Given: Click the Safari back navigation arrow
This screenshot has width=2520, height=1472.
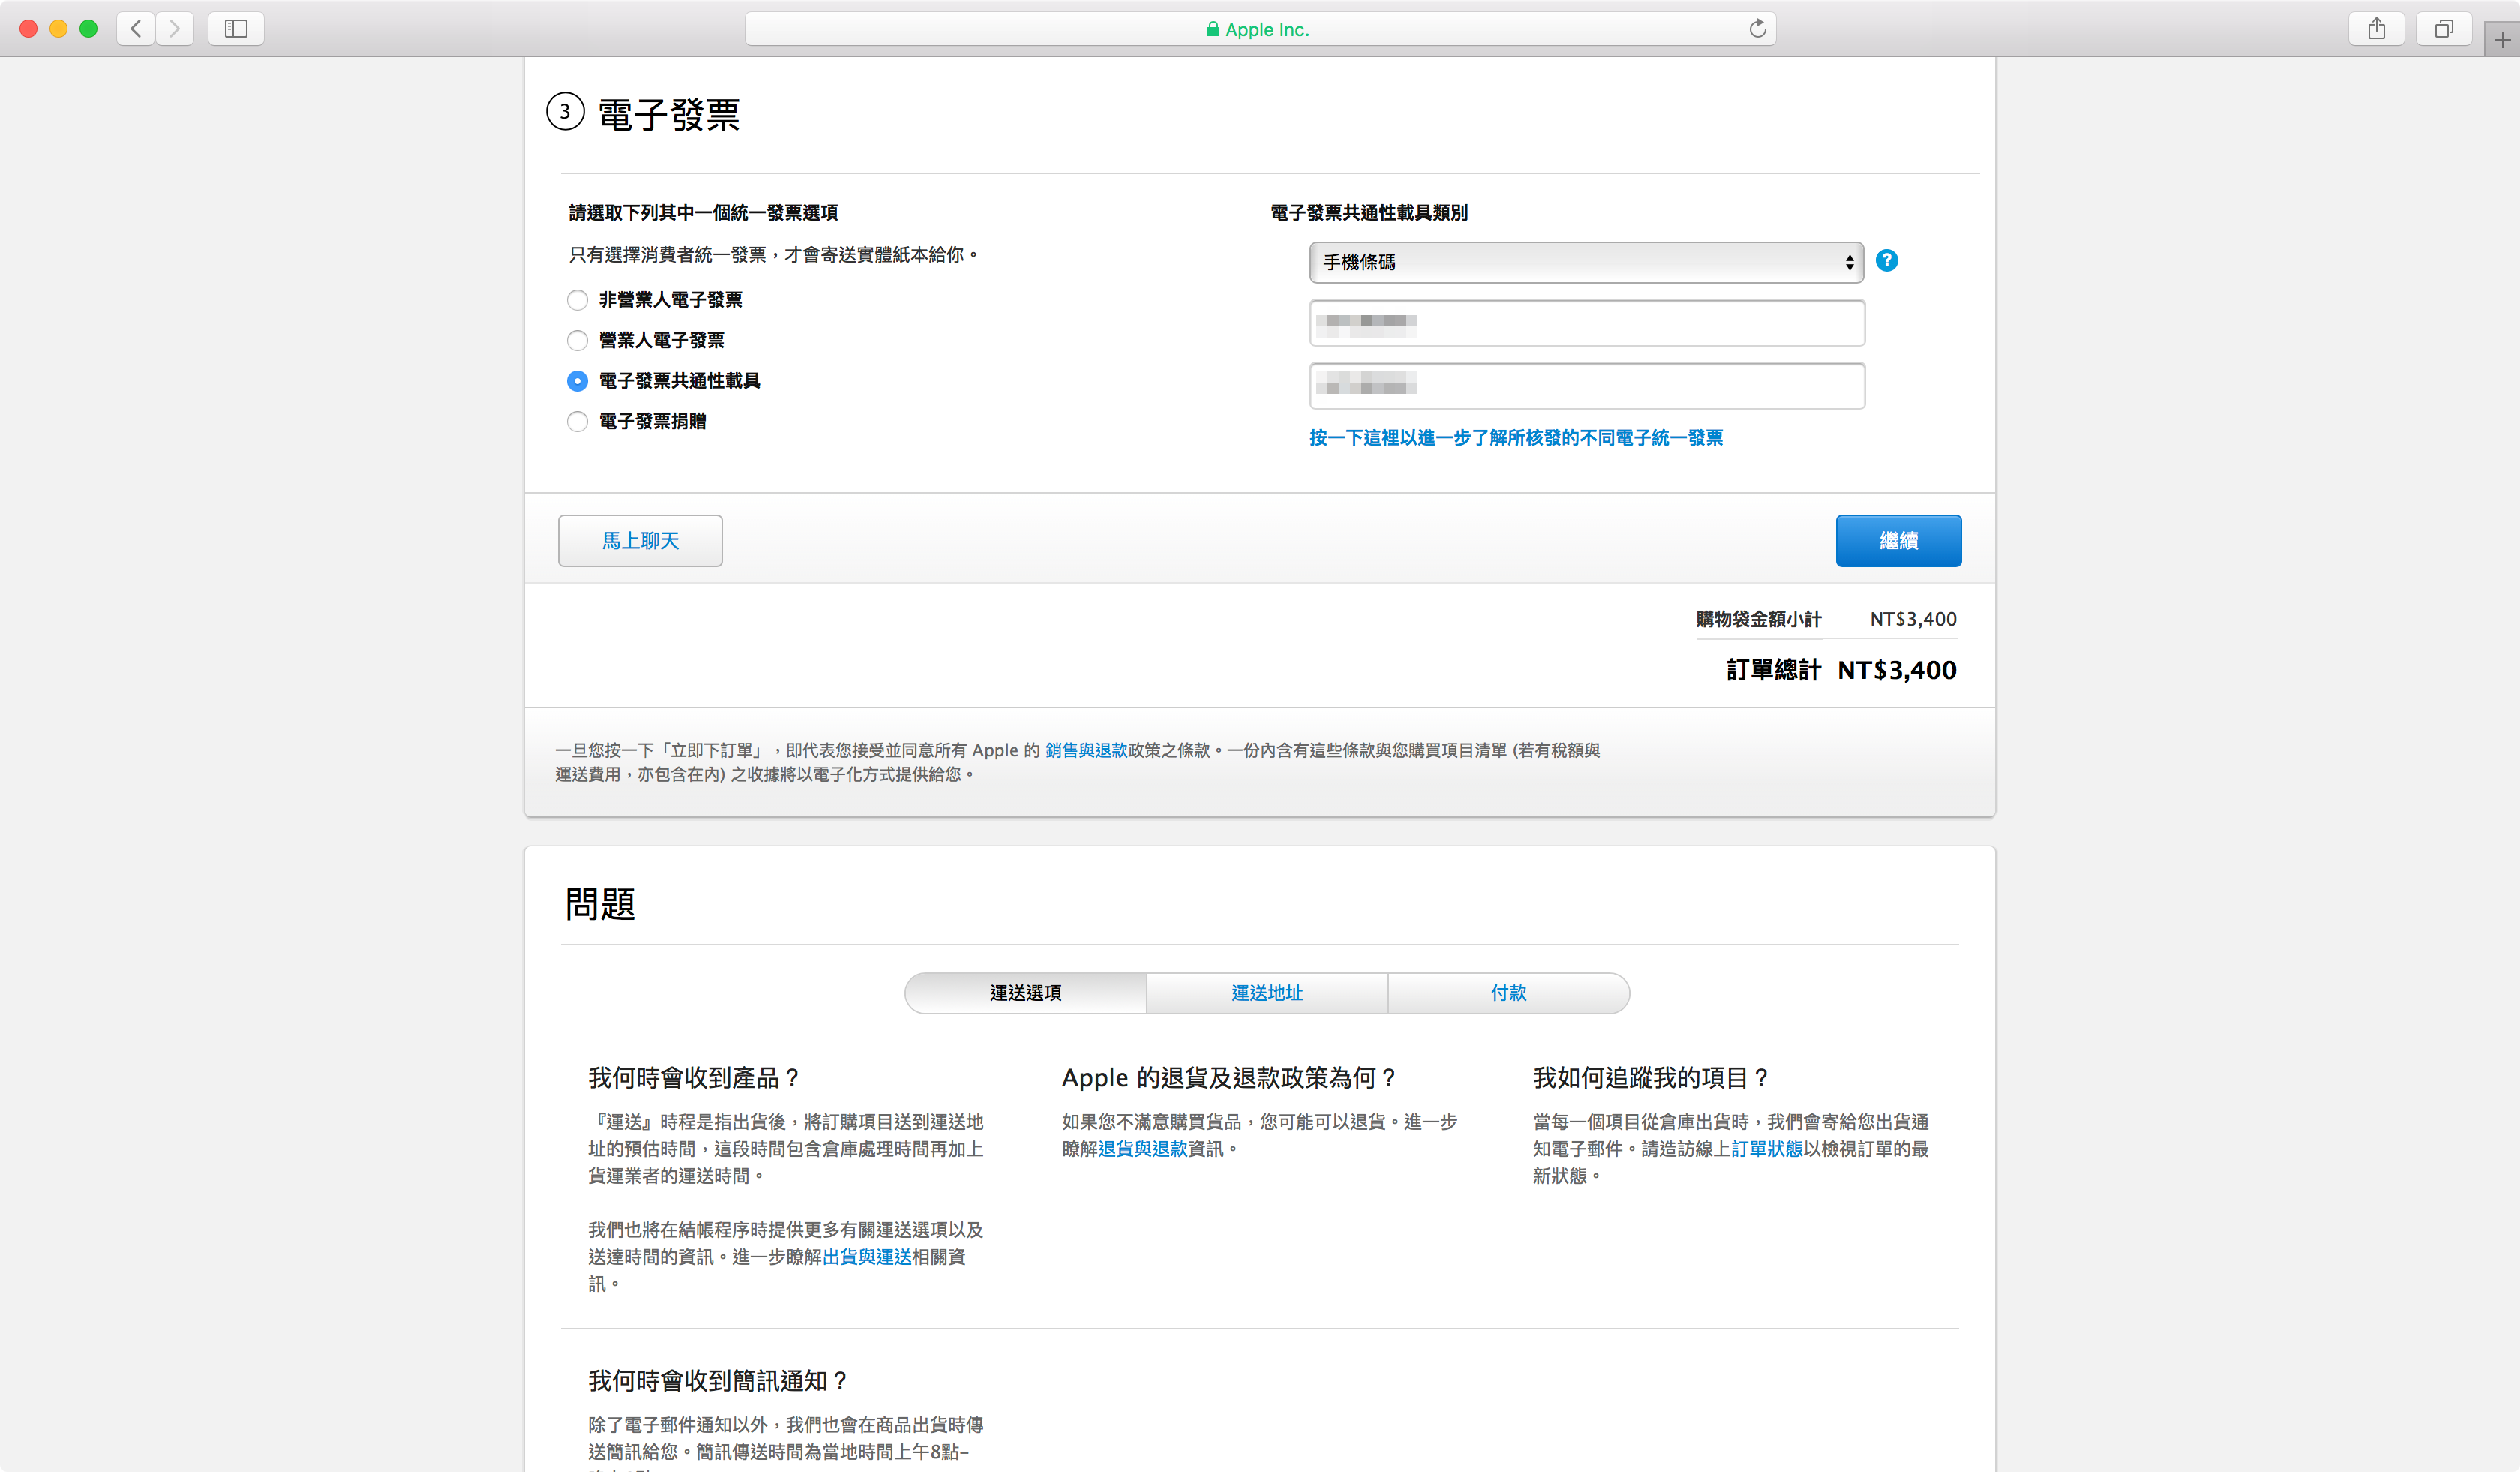Looking at the screenshot, I should pos(136,28).
